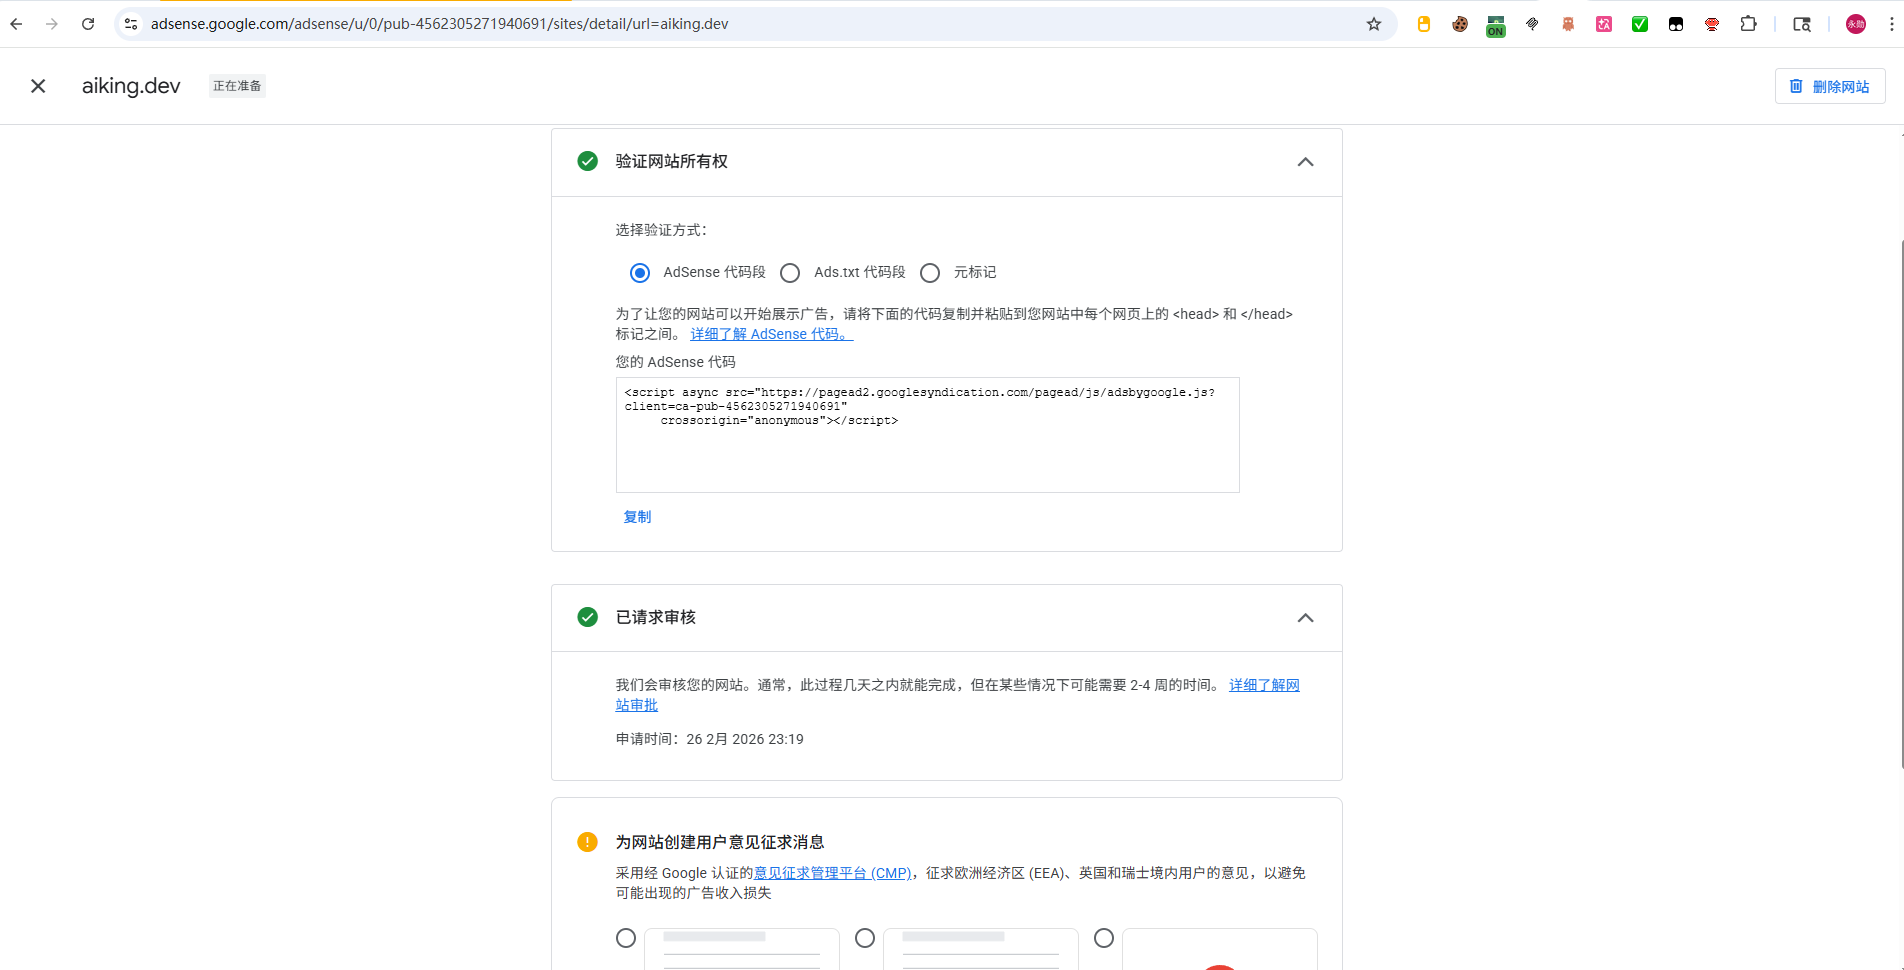Click the 正在准备 status badge

point(237,86)
